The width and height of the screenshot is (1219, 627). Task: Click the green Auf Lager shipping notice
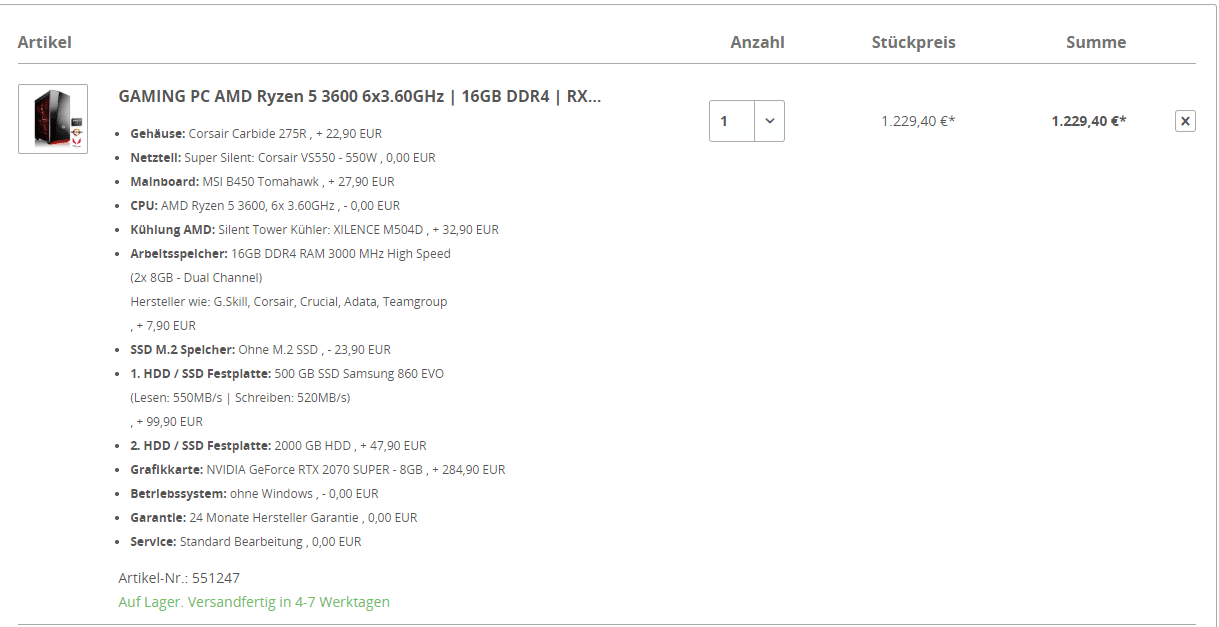tap(254, 602)
